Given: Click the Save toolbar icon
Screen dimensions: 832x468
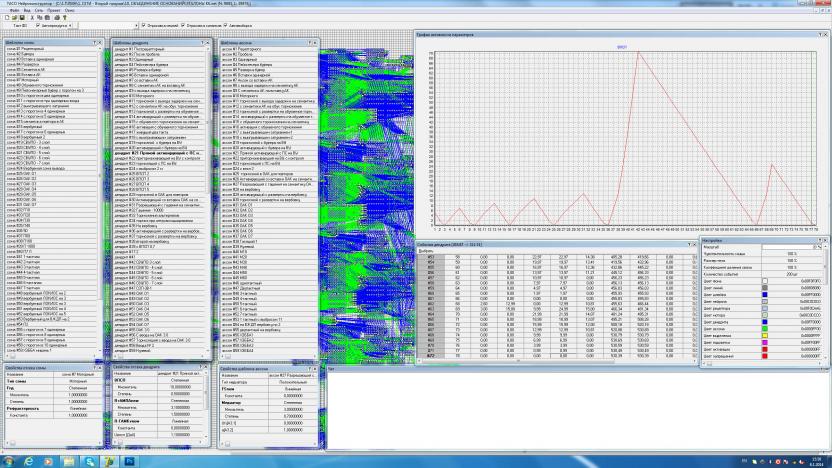Looking at the screenshot, I should pos(19,17).
